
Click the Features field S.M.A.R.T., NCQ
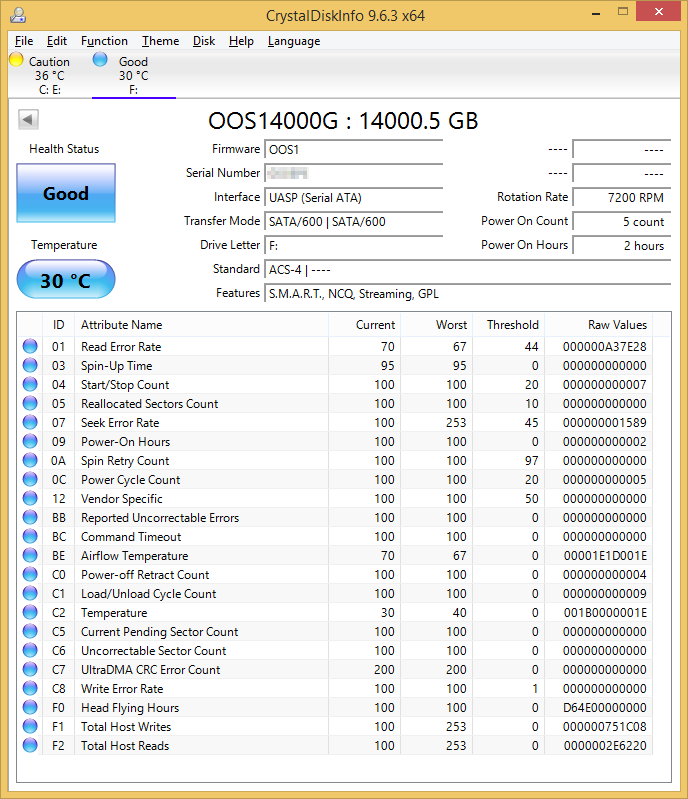(467, 294)
